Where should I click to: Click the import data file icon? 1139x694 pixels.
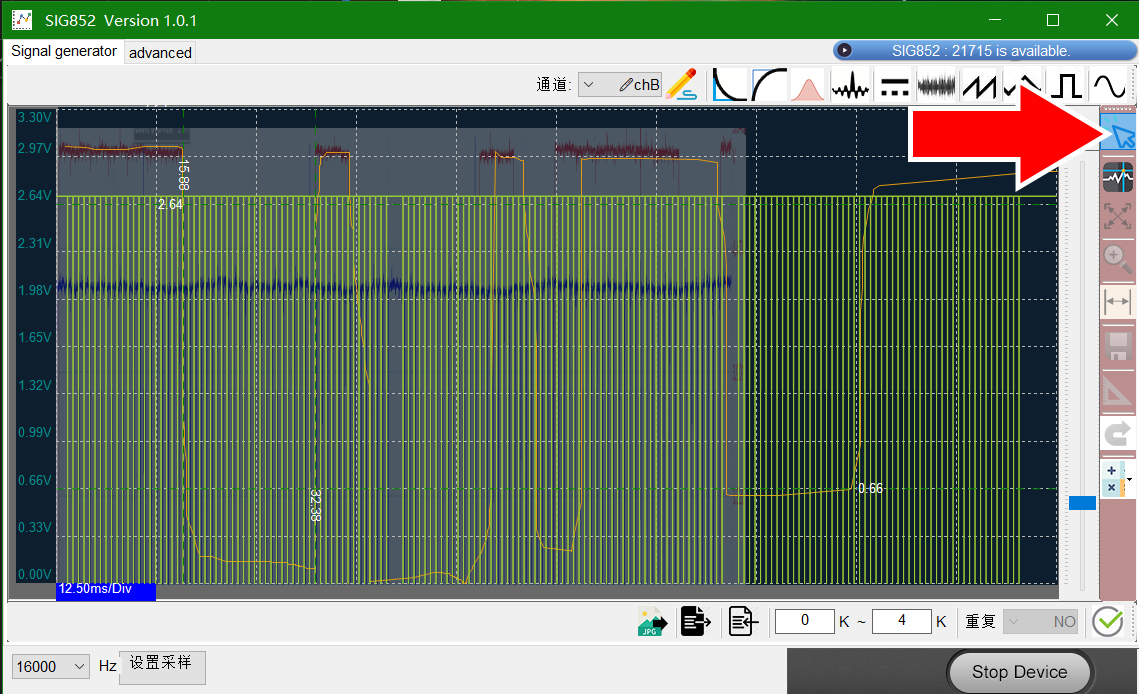tap(742, 621)
